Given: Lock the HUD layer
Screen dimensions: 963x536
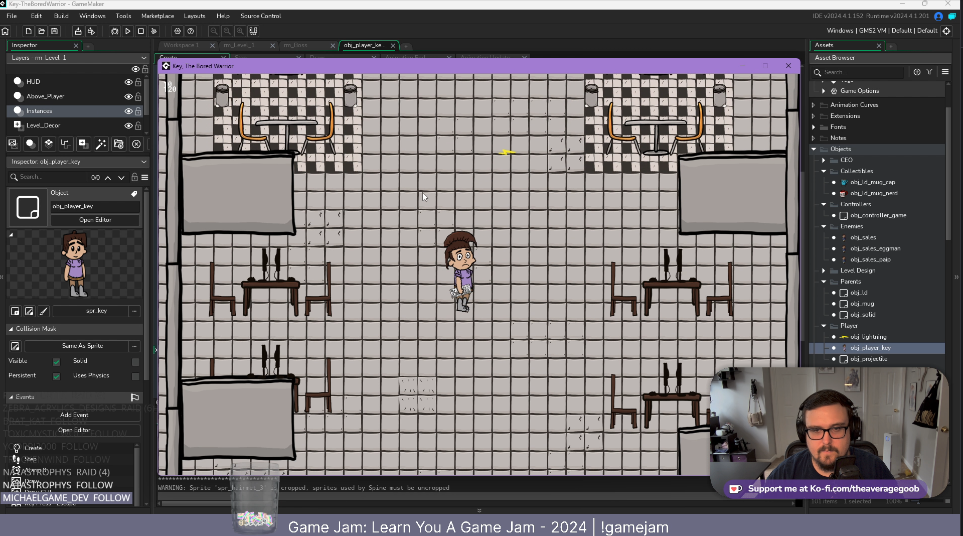Looking at the screenshot, I should coord(138,82).
